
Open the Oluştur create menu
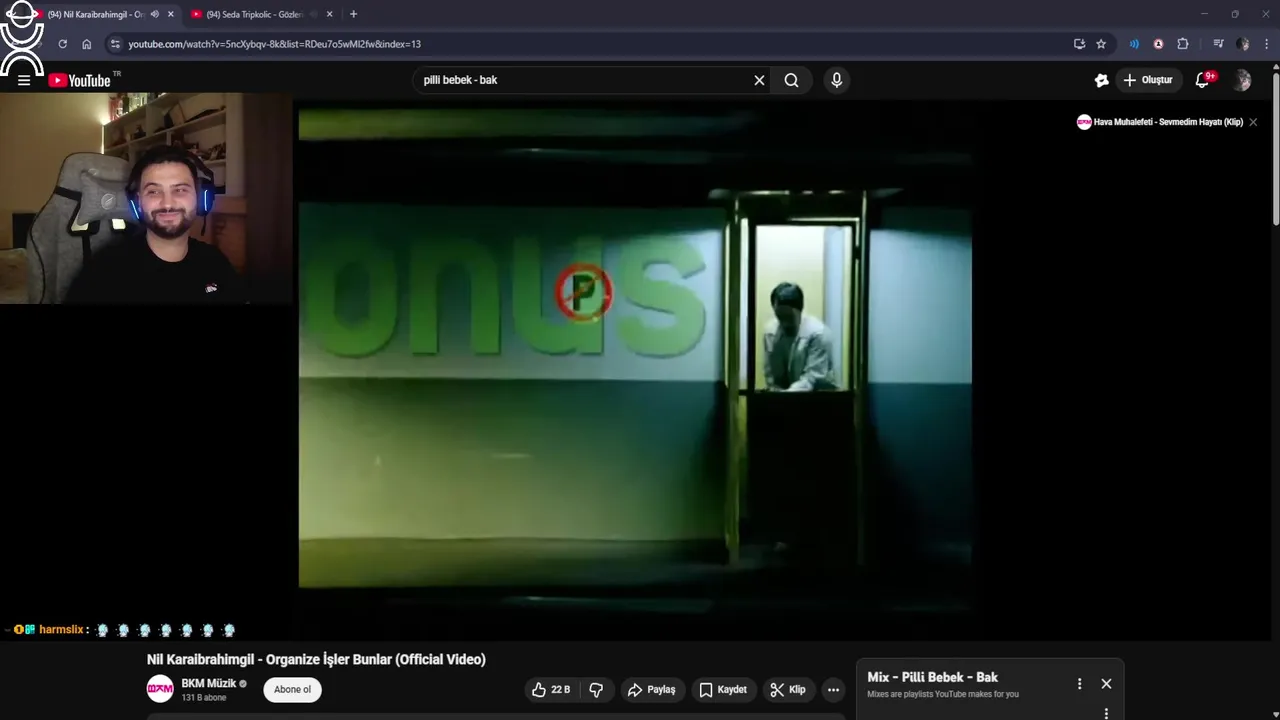coord(1147,80)
